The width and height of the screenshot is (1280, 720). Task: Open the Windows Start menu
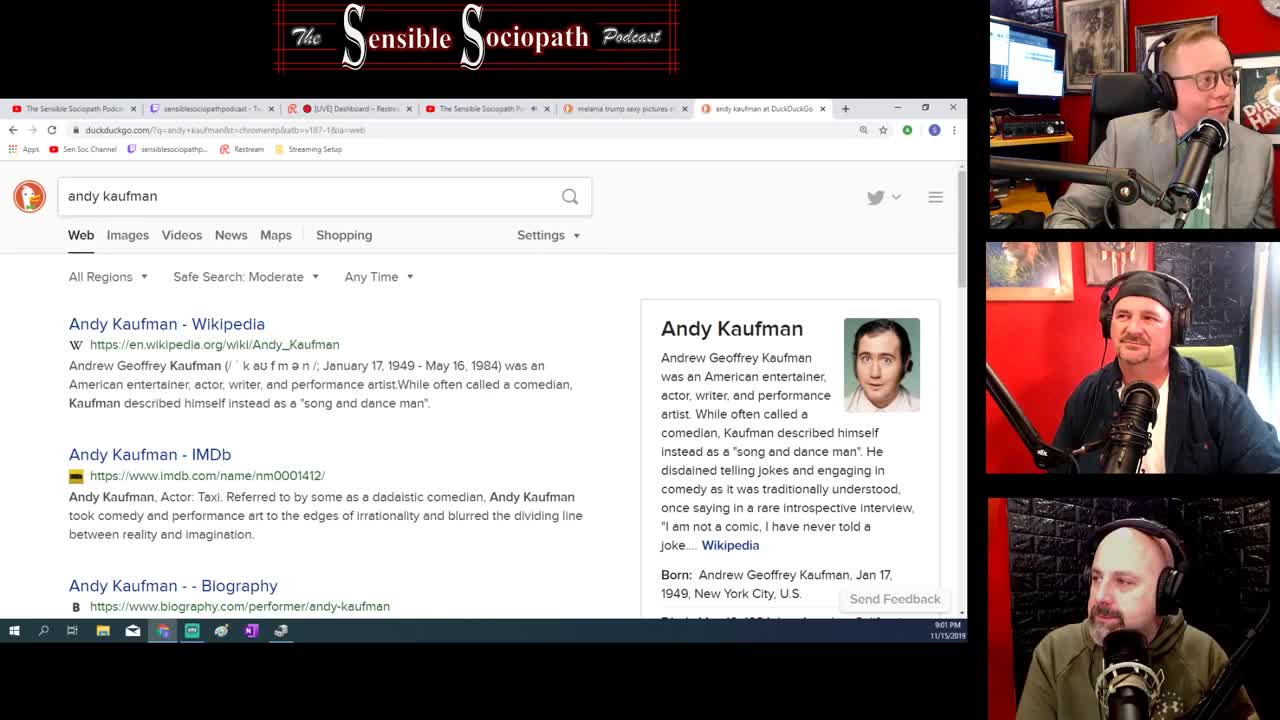coord(14,631)
